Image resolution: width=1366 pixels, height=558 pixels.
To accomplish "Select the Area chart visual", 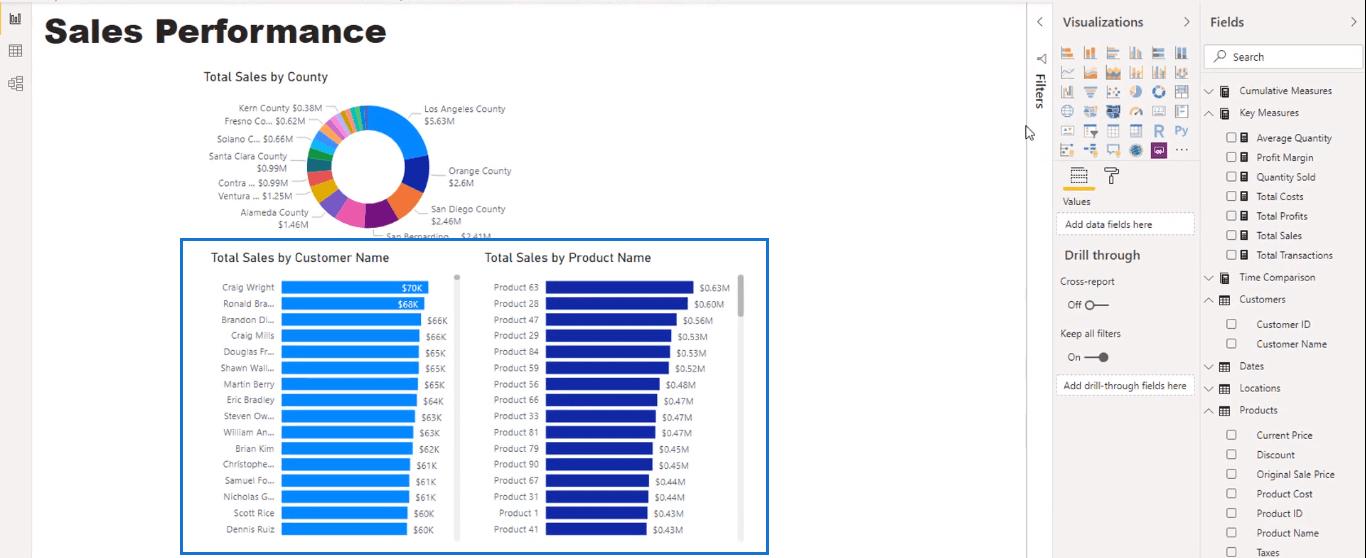I will coord(1090,72).
